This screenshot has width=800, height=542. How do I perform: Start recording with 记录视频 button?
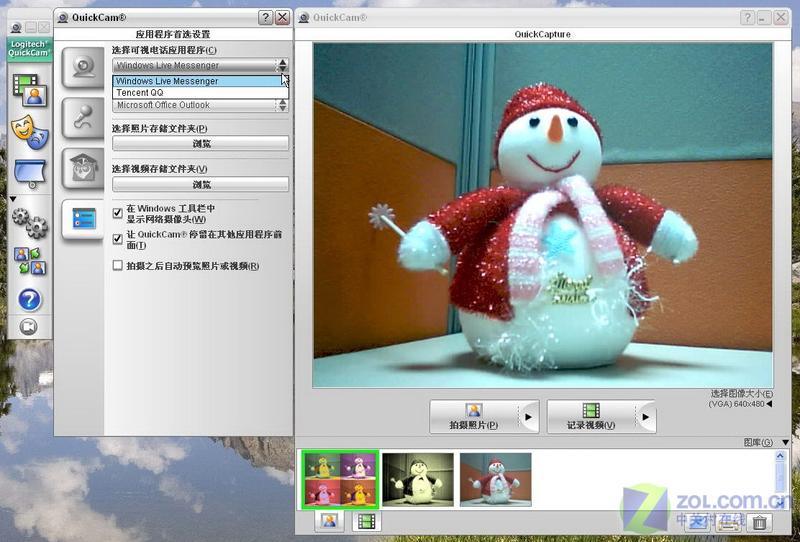(x=591, y=416)
